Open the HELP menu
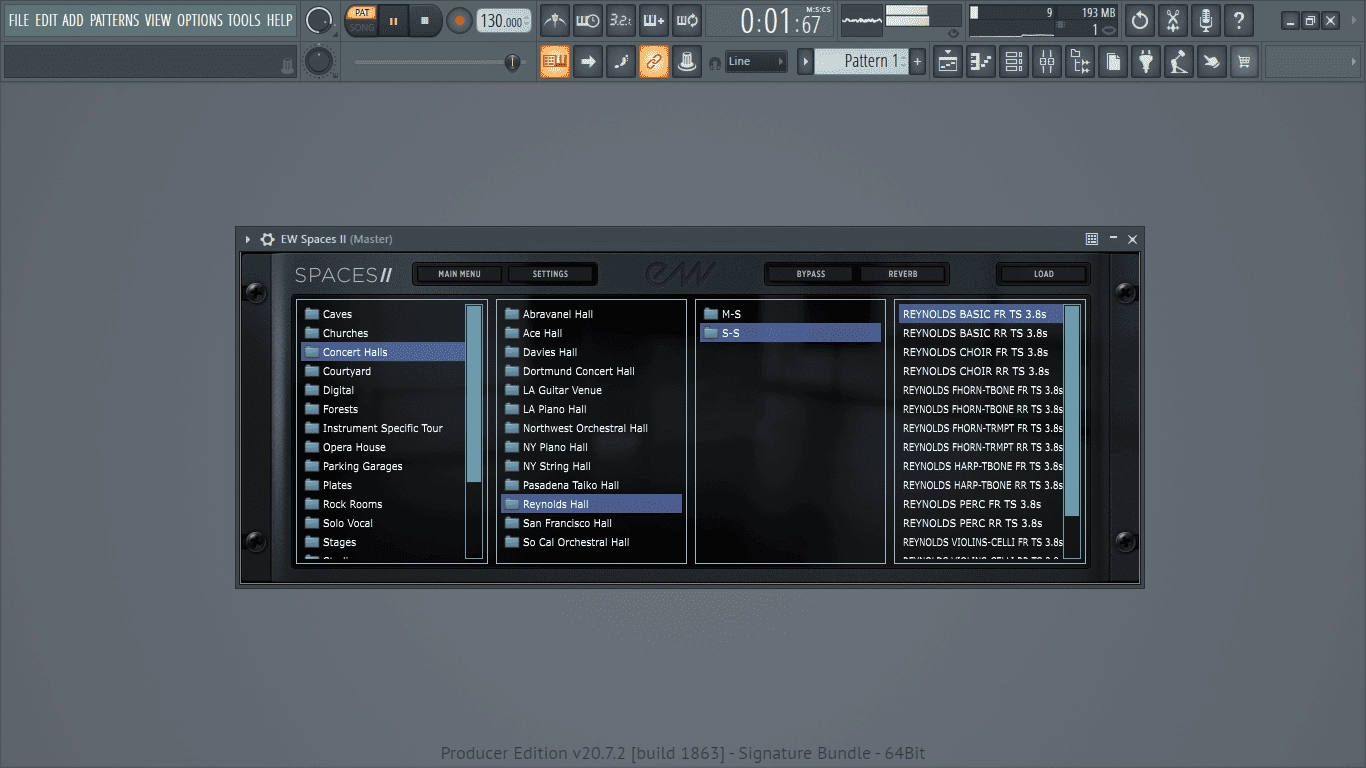 coord(279,20)
